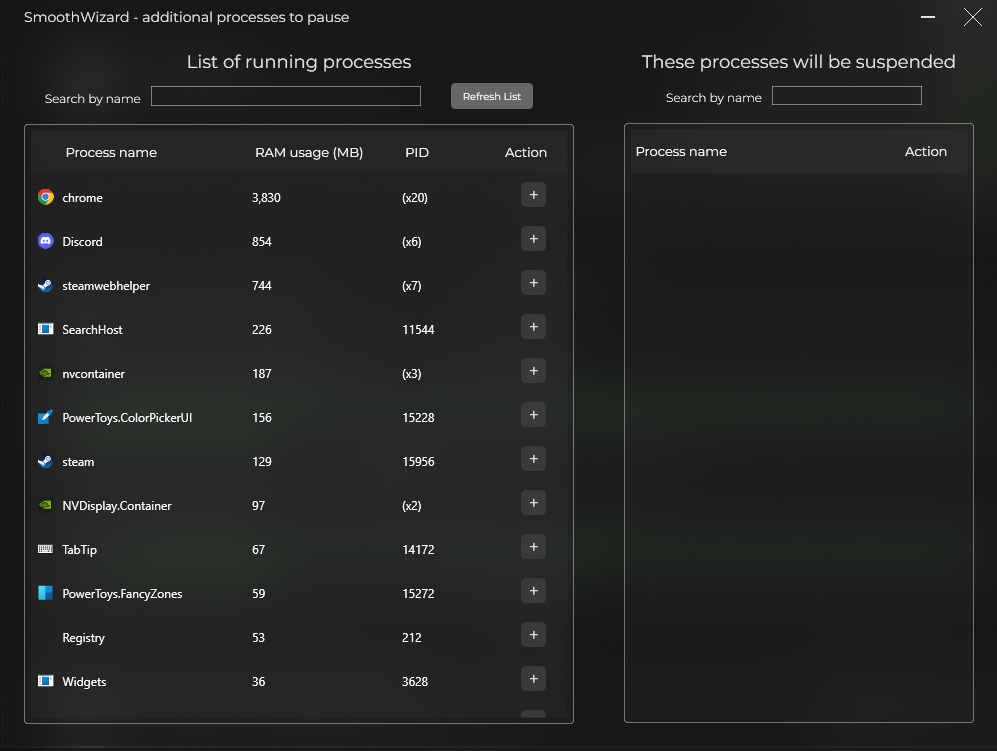The height and width of the screenshot is (751, 997).
Task: Click the PowerToys.FancyZones window layout icon
Action: [45, 593]
